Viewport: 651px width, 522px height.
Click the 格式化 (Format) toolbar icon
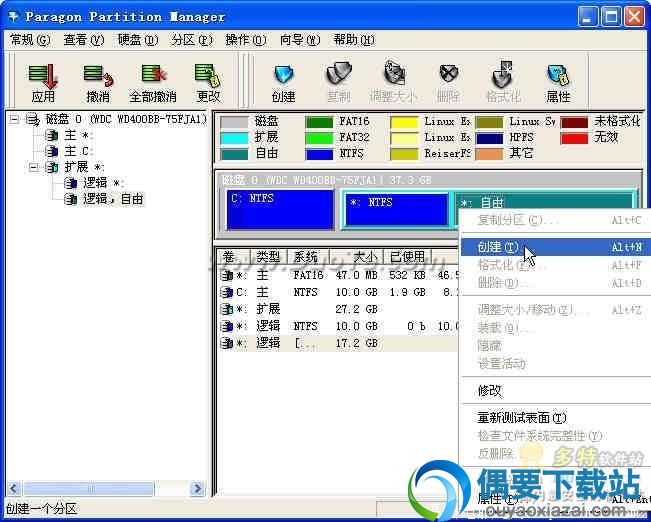(503, 75)
